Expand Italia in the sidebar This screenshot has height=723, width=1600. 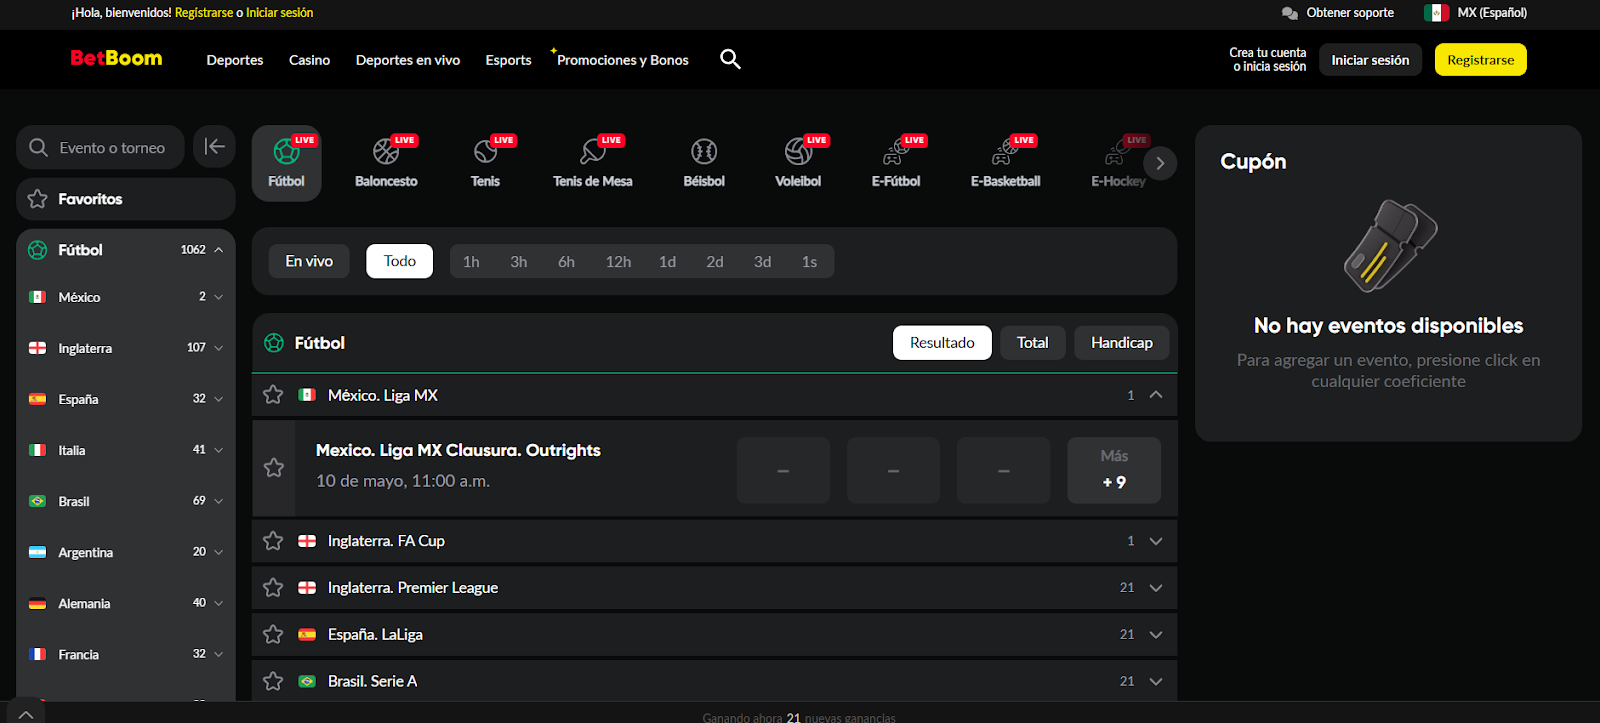coord(218,450)
